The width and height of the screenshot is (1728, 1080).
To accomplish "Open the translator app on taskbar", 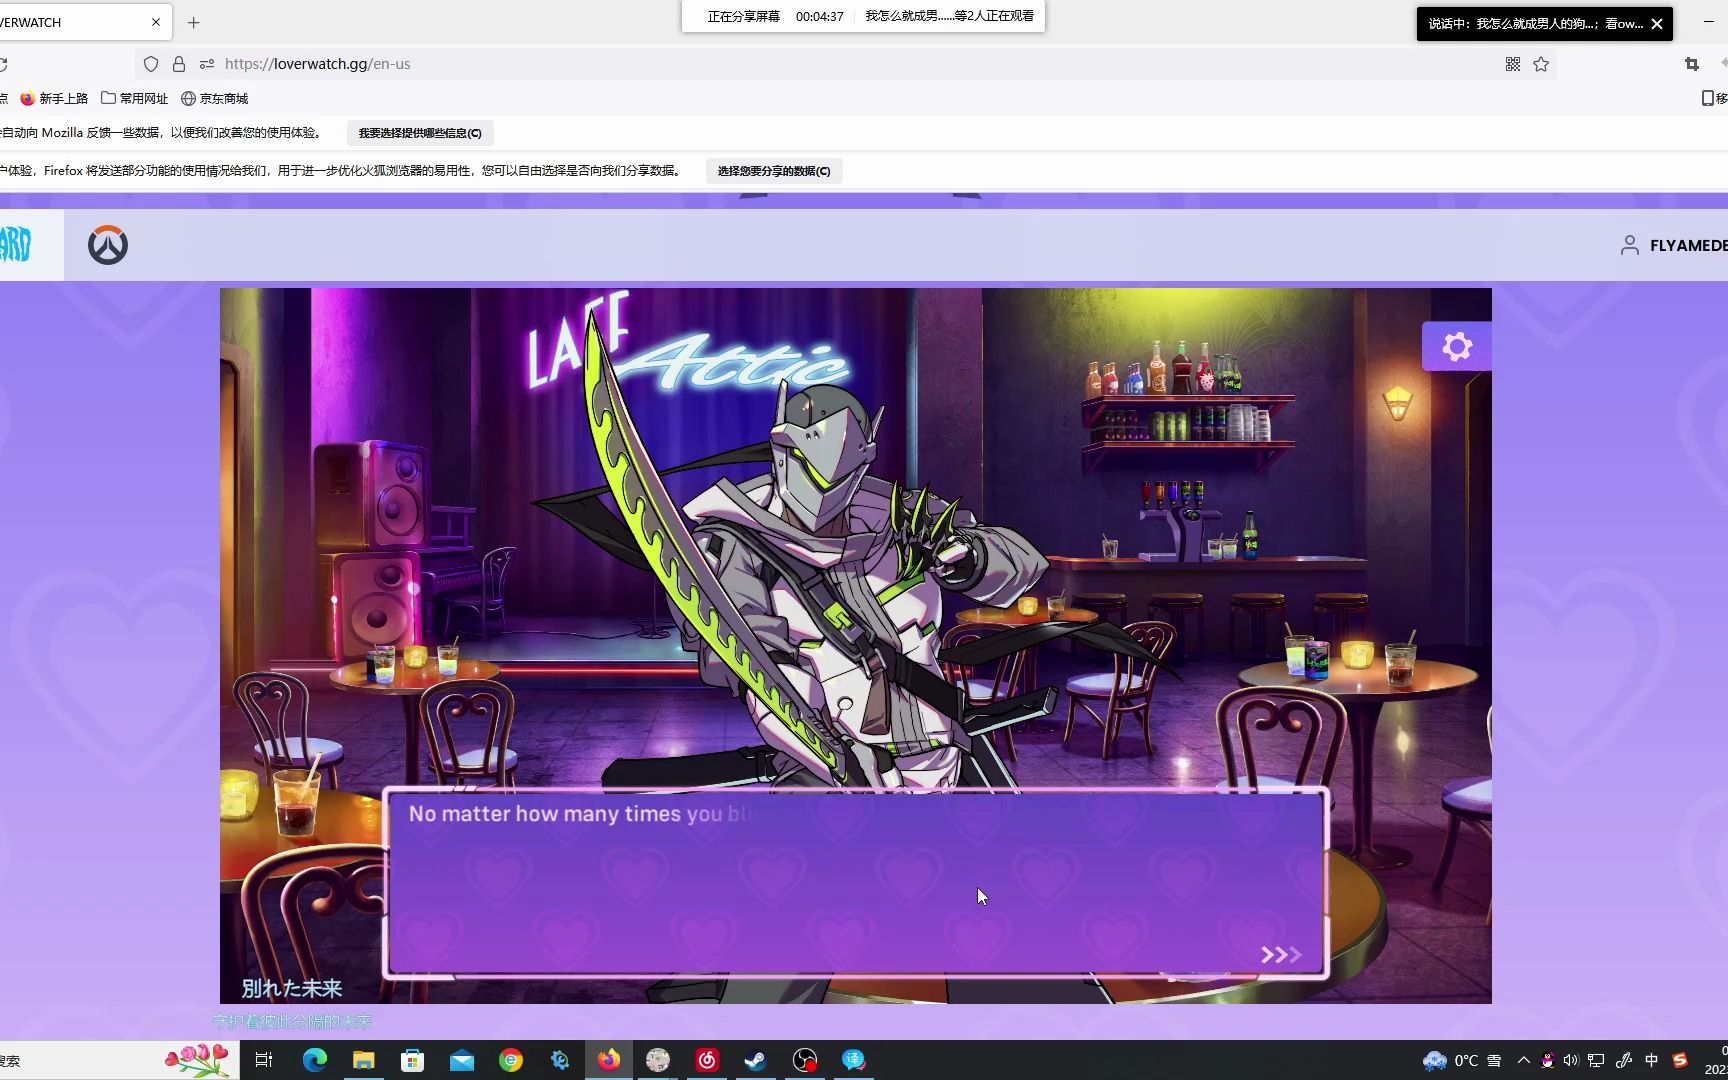I will coord(854,1060).
